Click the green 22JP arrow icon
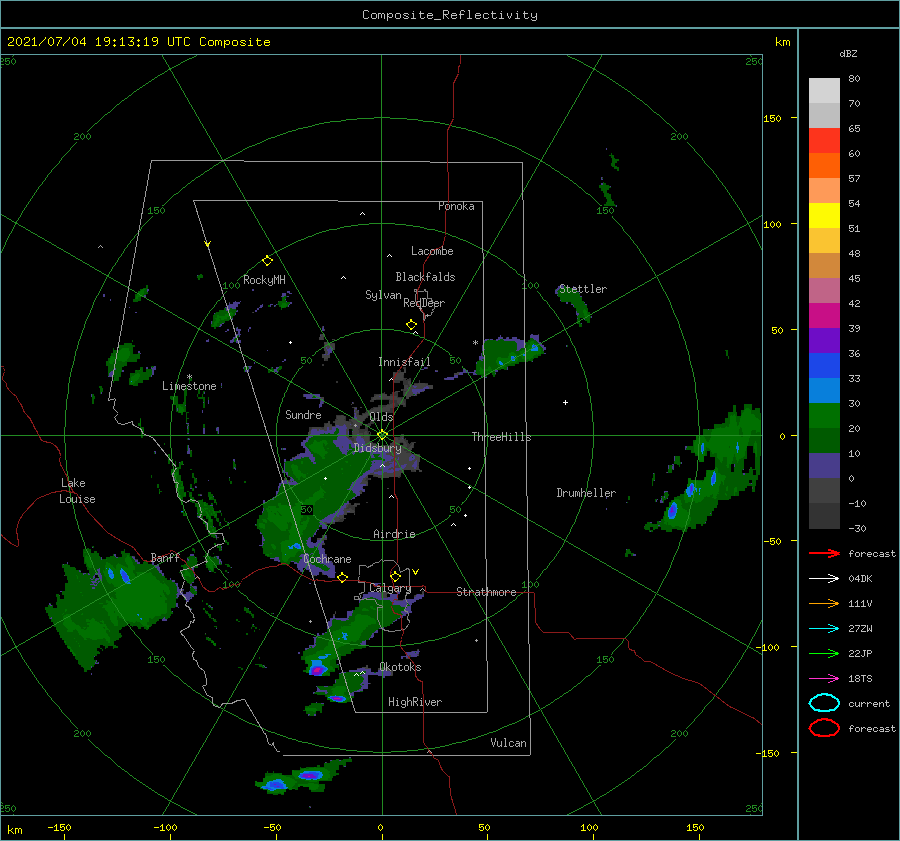Screen dimensions: 900x841 click(824, 653)
